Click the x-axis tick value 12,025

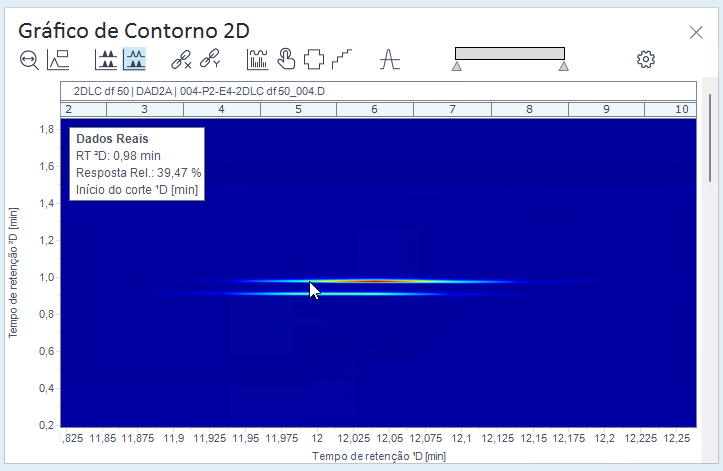(354, 438)
